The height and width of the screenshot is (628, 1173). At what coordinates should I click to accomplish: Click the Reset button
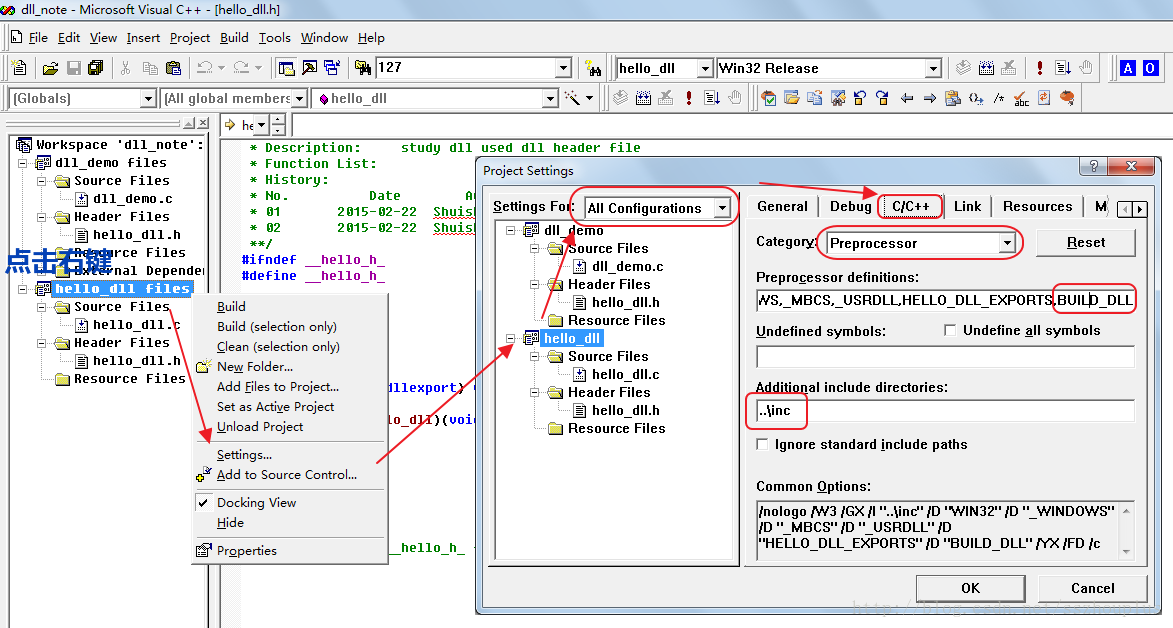(x=1085, y=243)
